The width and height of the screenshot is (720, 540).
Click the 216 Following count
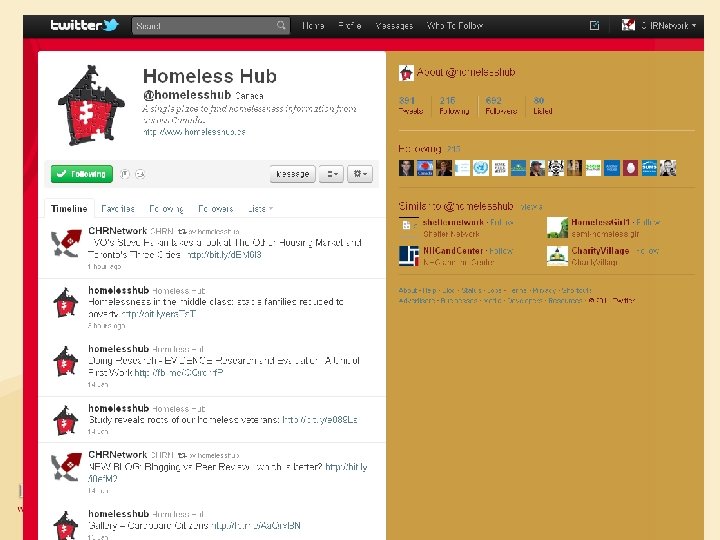point(454,105)
